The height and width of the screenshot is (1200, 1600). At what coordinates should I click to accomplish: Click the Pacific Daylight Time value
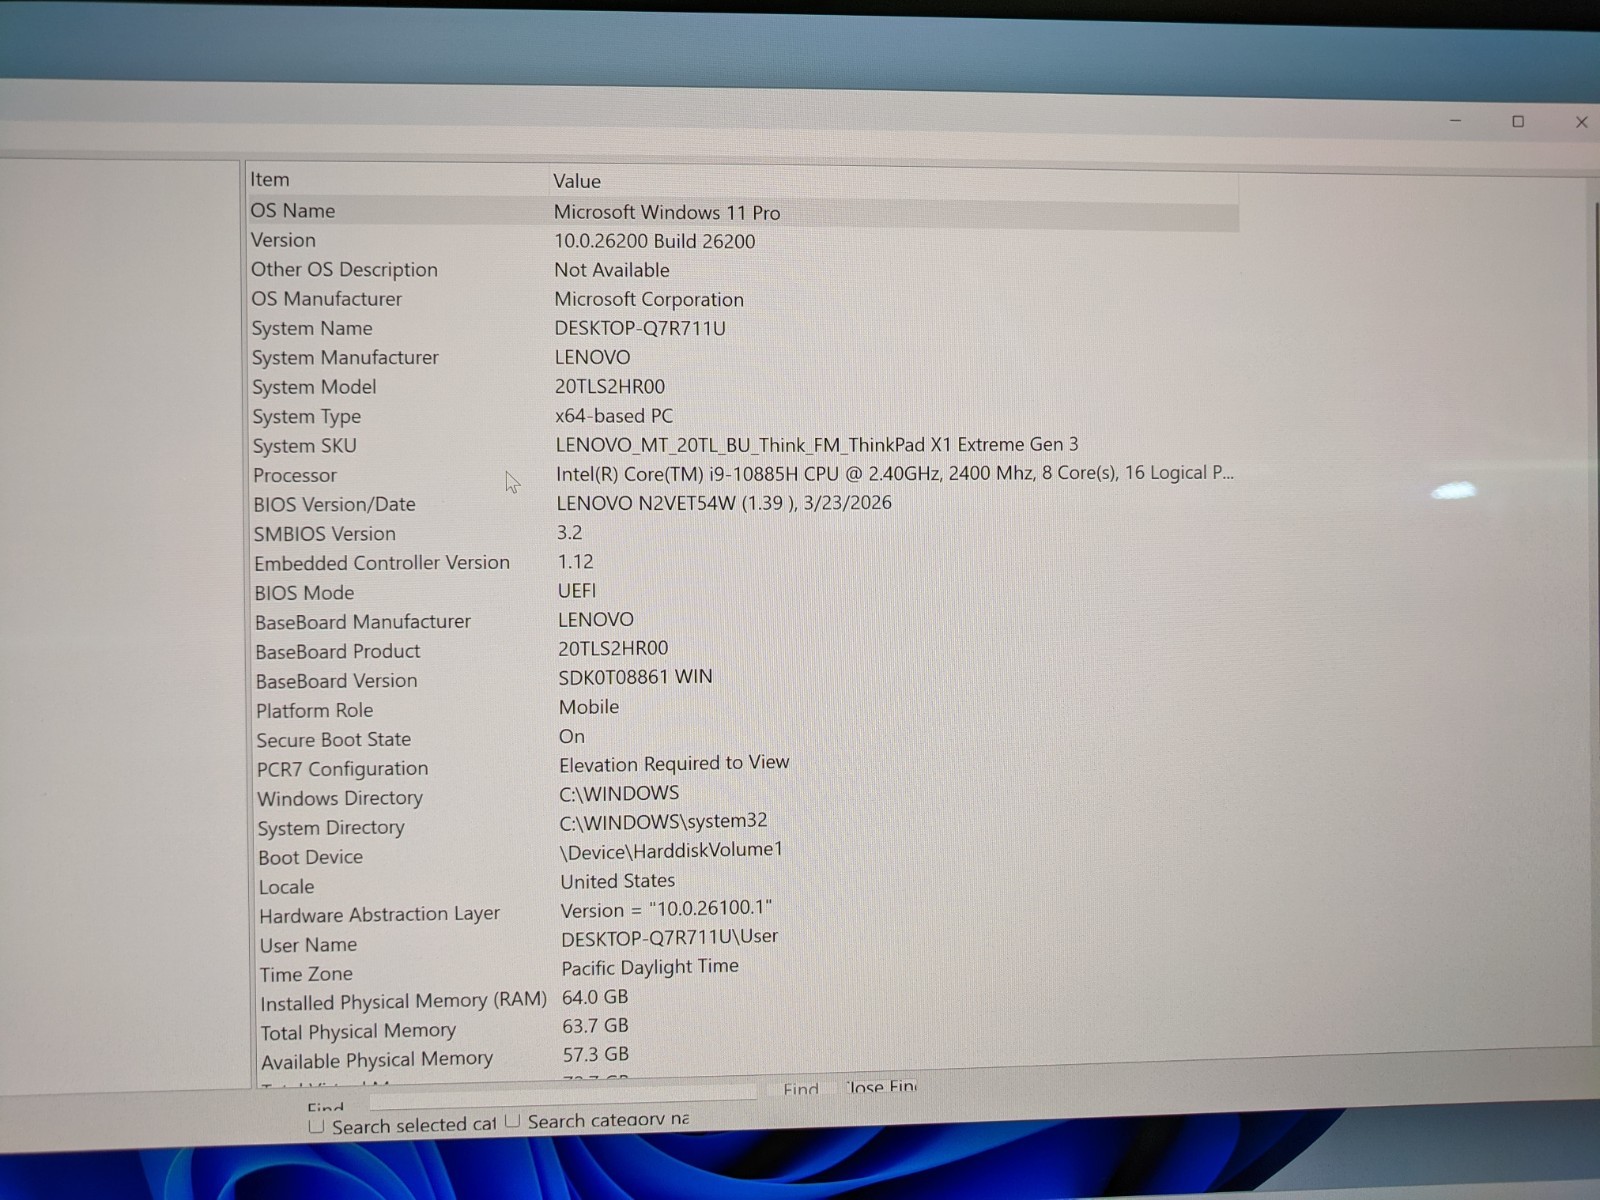click(650, 967)
